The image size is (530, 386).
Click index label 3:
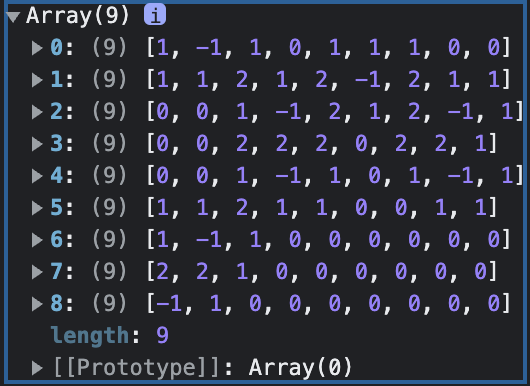[62, 143]
